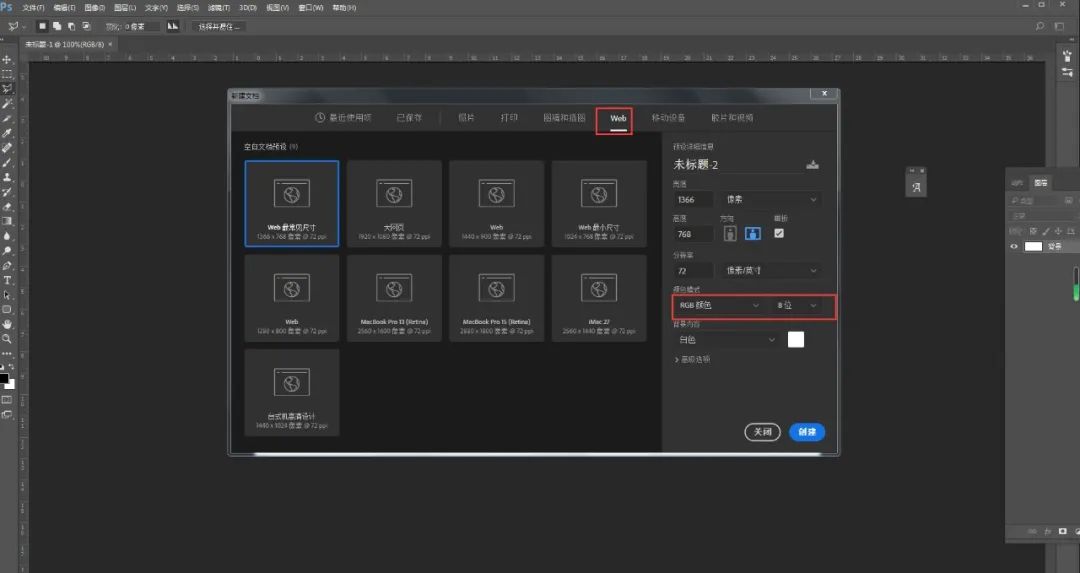Toggle the 画板 artboards checkbox
Image resolution: width=1080 pixels, height=573 pixels.
(779, 233)
